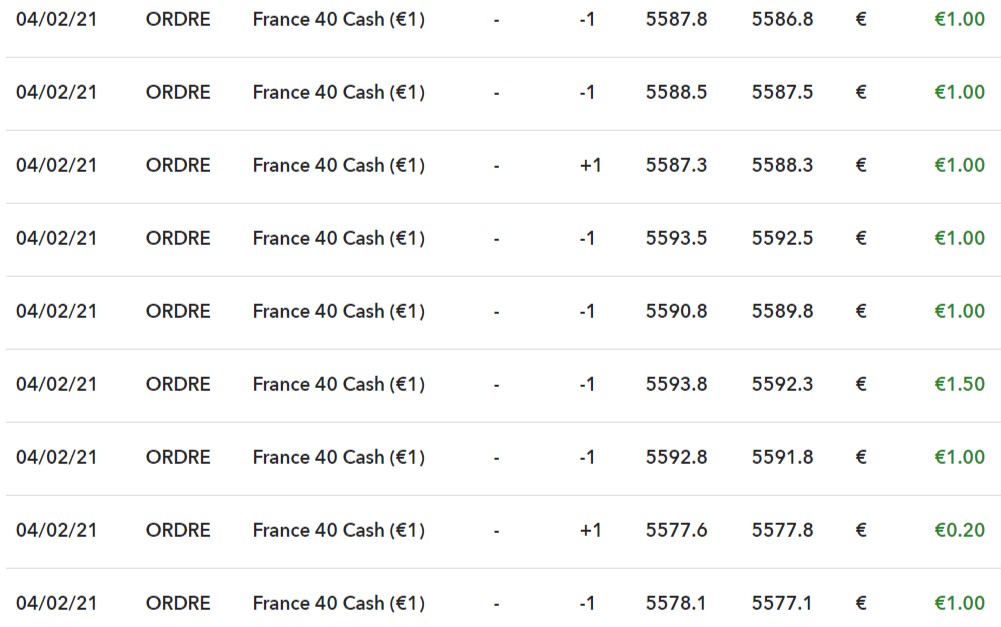Open France 40 Cash entry with €0.20 profit

click(x=338, y=530)
